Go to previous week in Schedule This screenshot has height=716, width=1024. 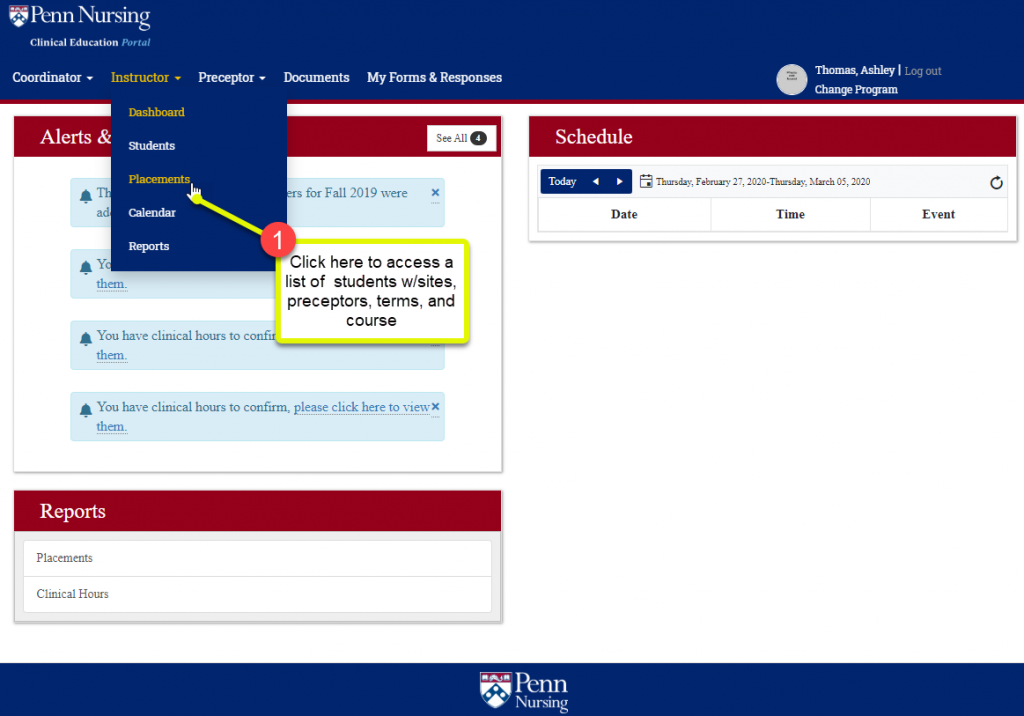(597, 182)
